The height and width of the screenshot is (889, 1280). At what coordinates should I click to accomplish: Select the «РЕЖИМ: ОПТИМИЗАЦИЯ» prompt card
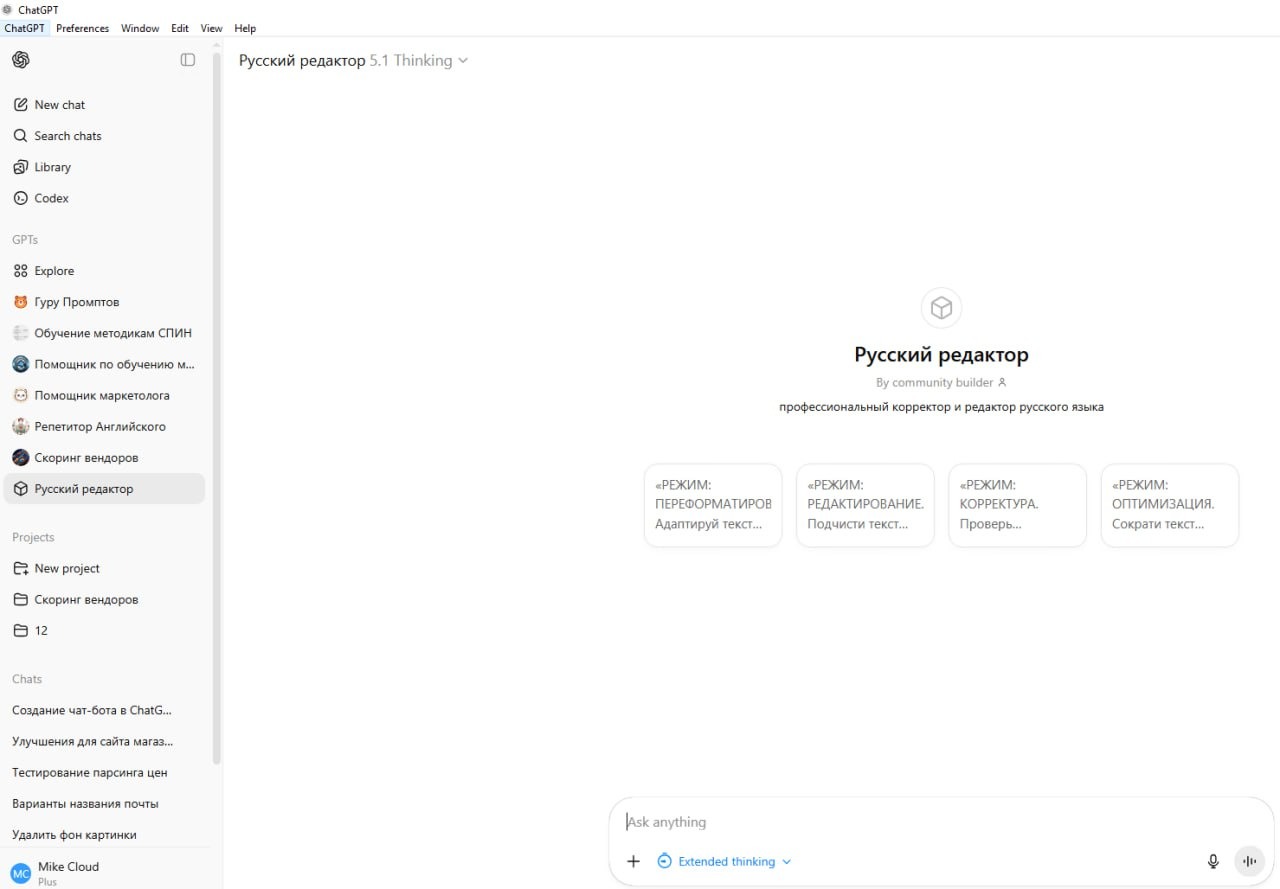click(1169, 505)
